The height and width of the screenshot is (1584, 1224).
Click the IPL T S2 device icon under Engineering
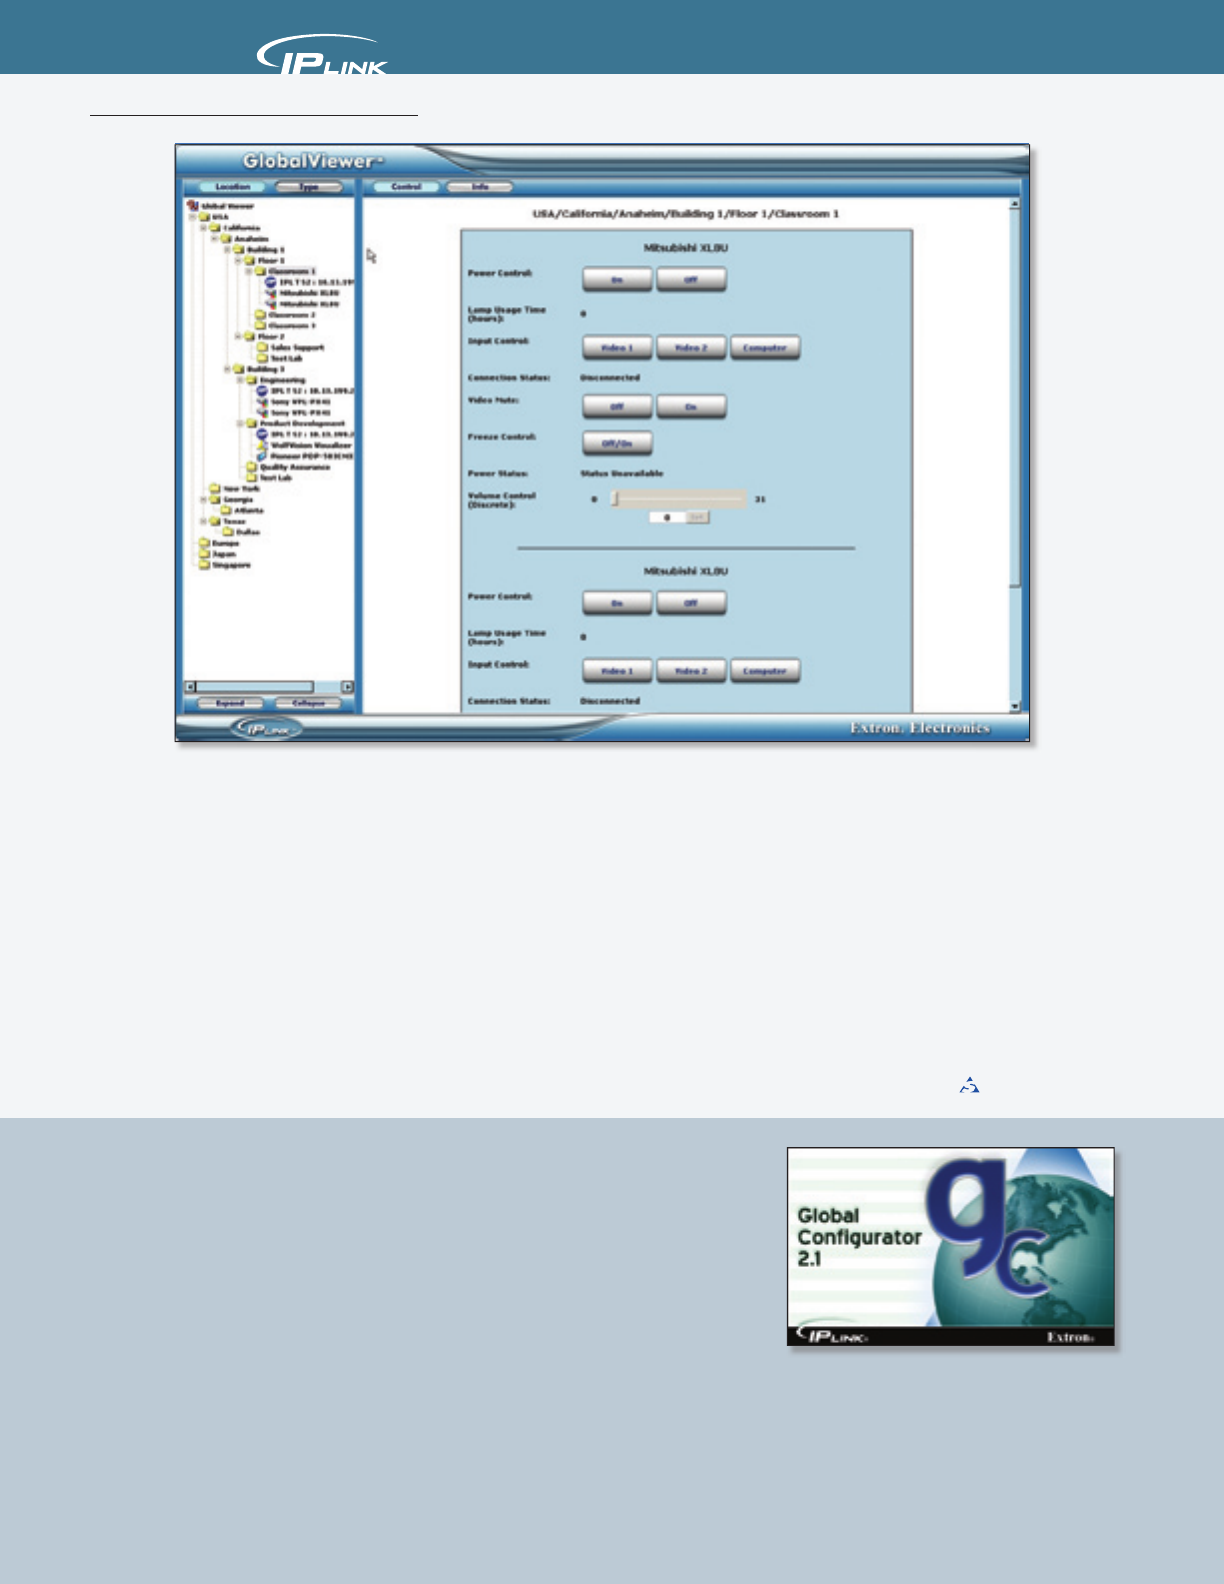pos(262,391)
